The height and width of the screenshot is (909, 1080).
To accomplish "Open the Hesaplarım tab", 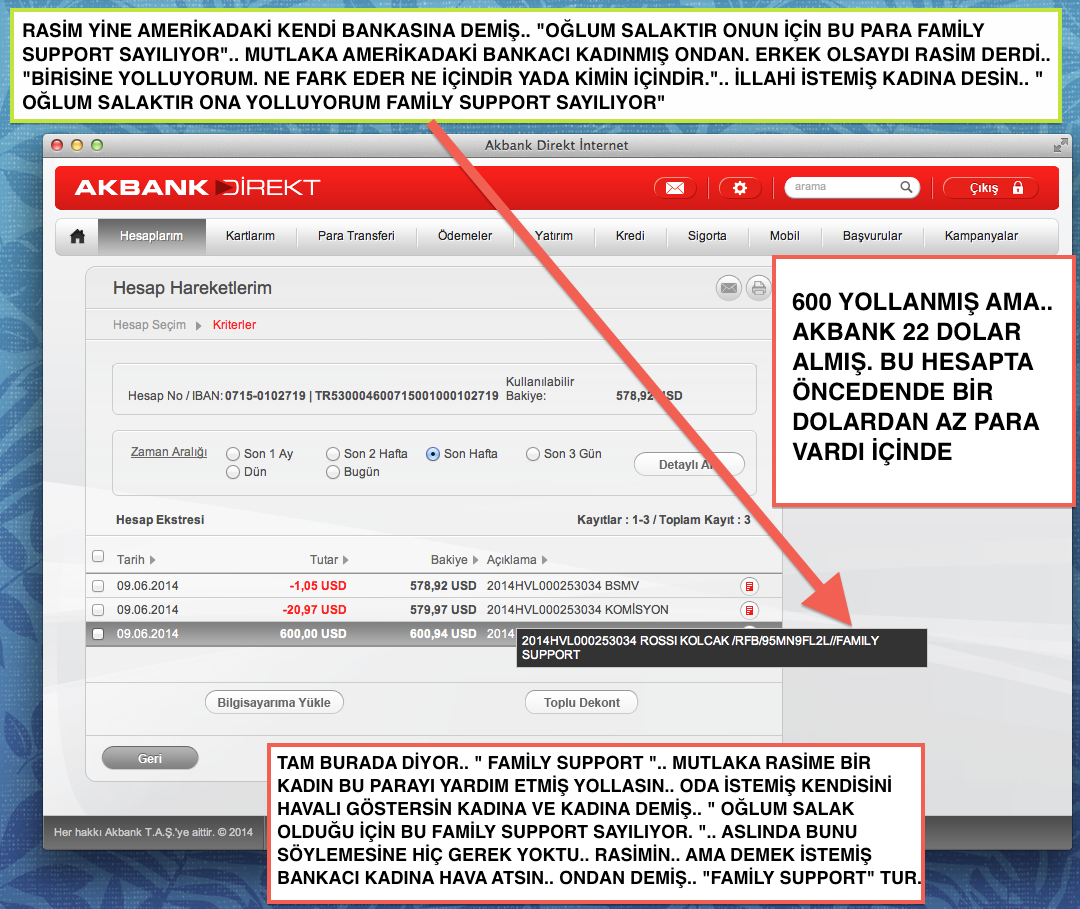I will [x=152, y=236].
